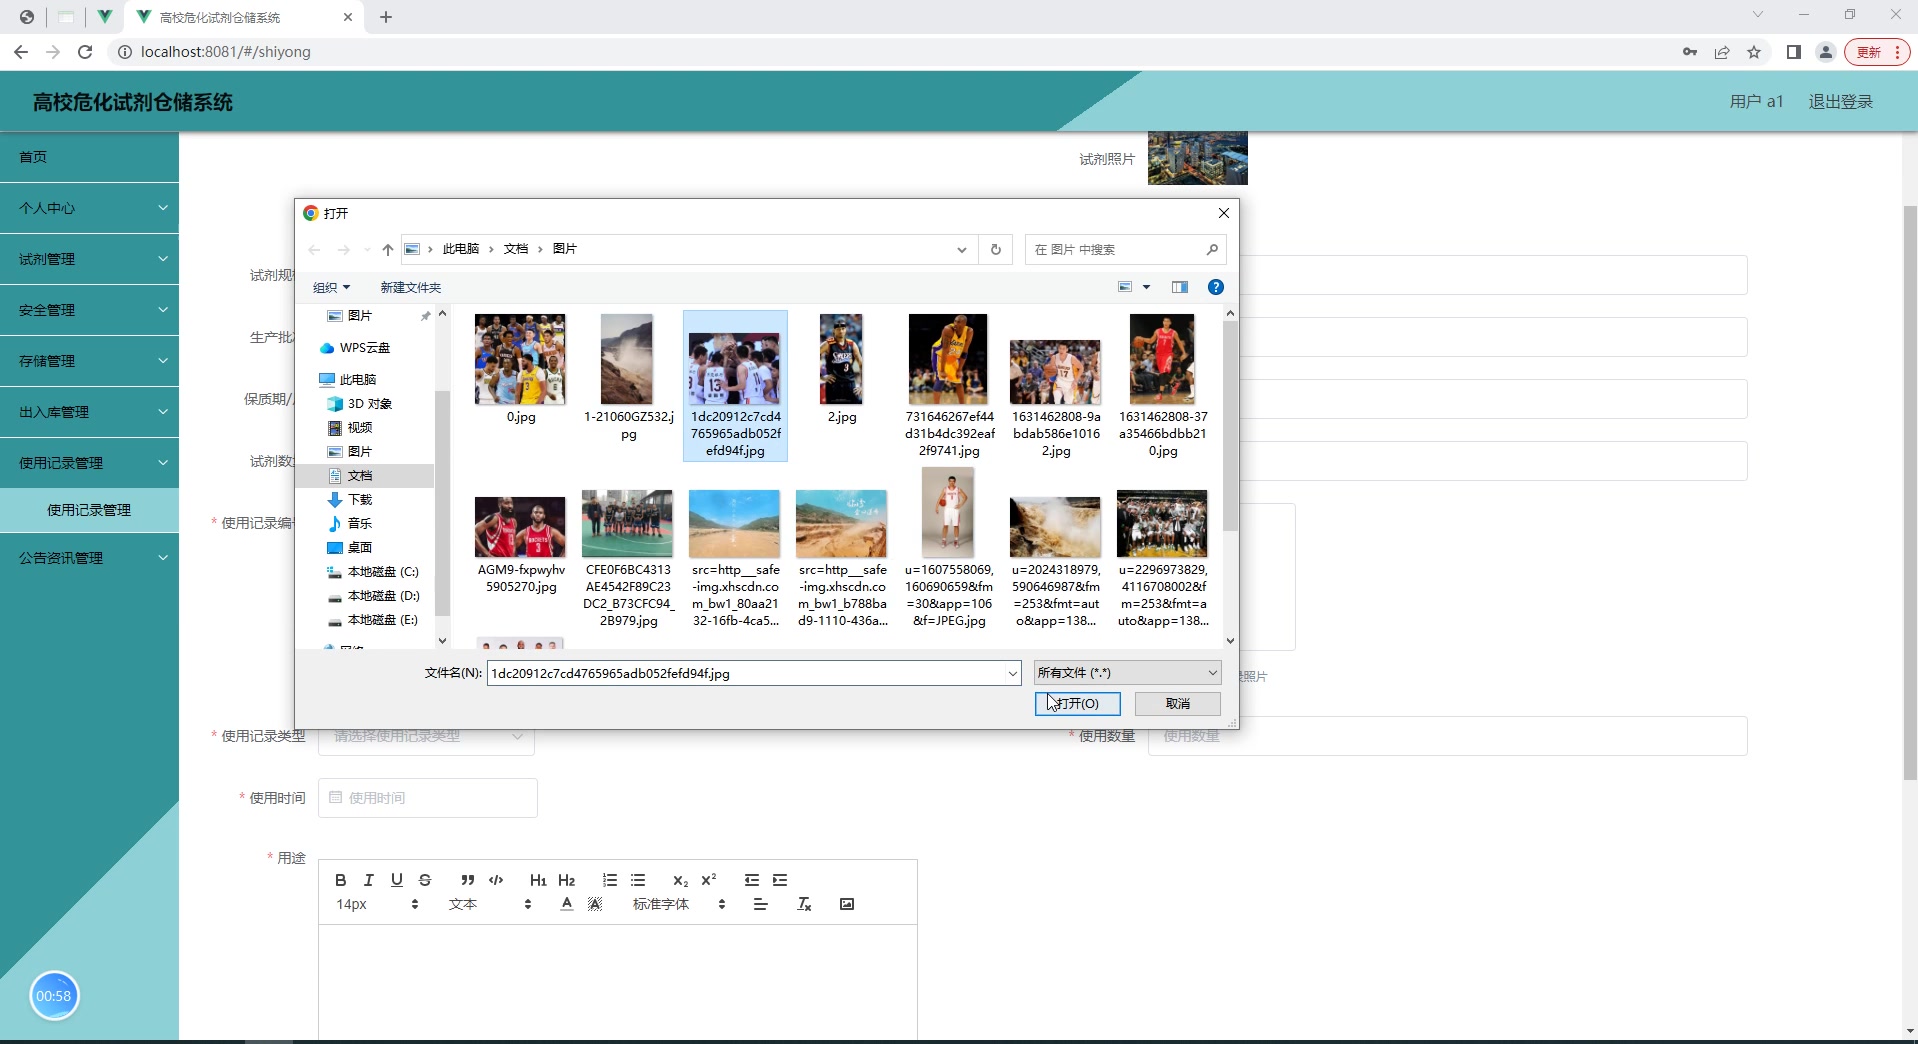Go up one folder level in dialog

coord(388,249)
